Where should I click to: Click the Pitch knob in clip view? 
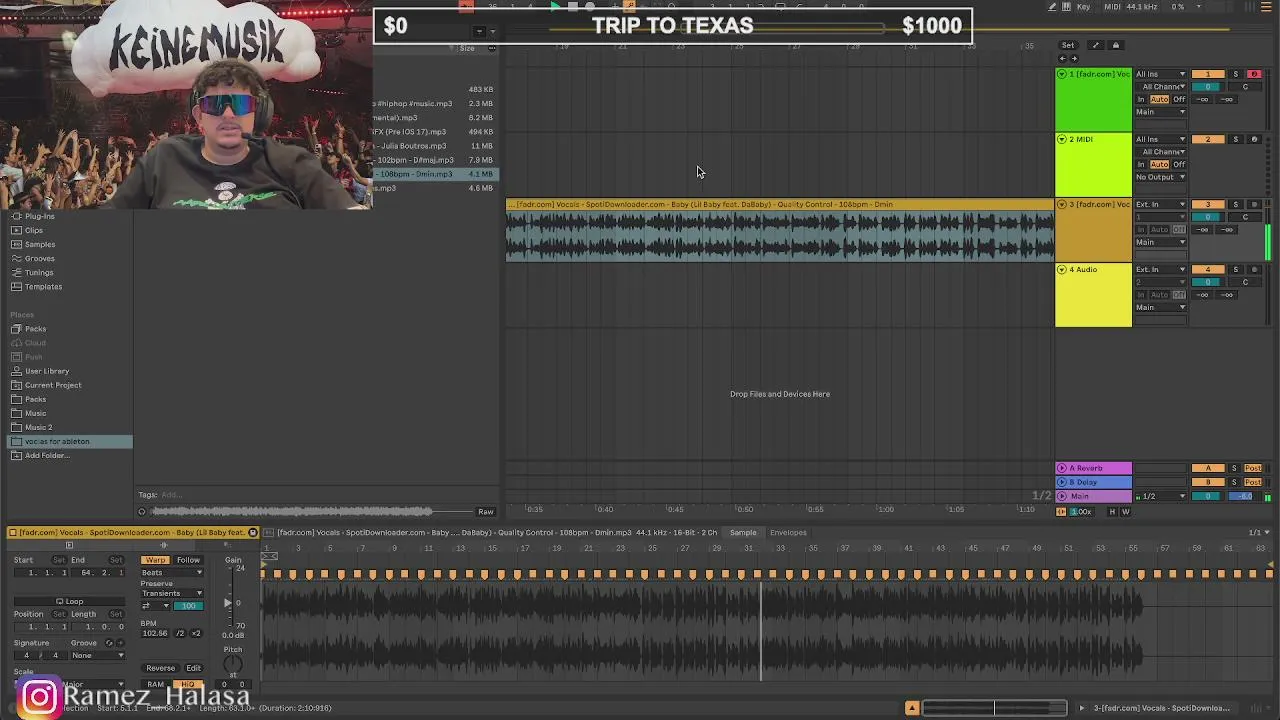pos(233,664)
